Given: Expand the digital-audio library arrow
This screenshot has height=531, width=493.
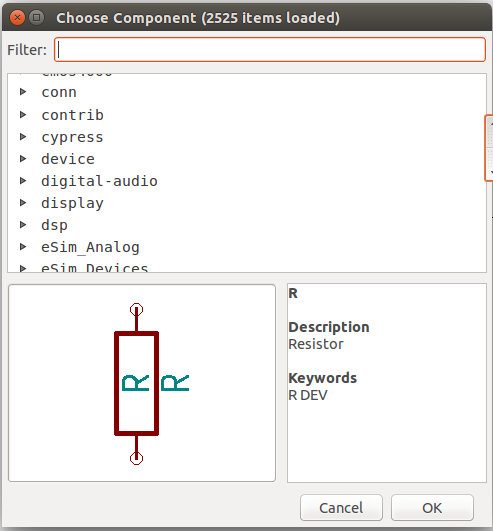Looking at the screenshot, I should point(23,181).
